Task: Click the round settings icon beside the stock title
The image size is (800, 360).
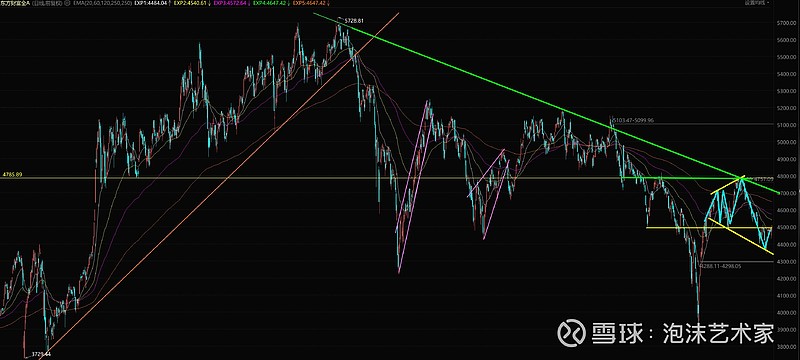Action: coord(67,3)
